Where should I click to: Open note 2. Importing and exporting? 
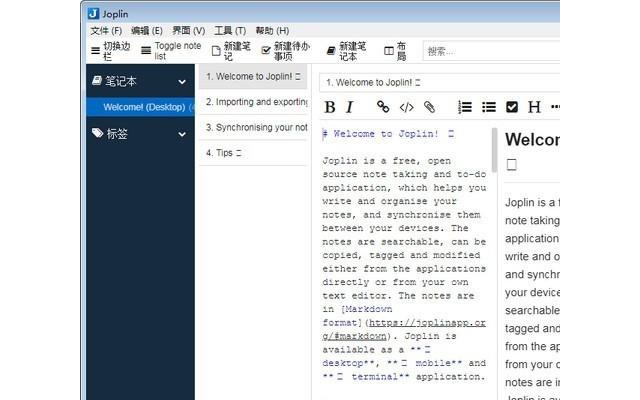[253, 102]
